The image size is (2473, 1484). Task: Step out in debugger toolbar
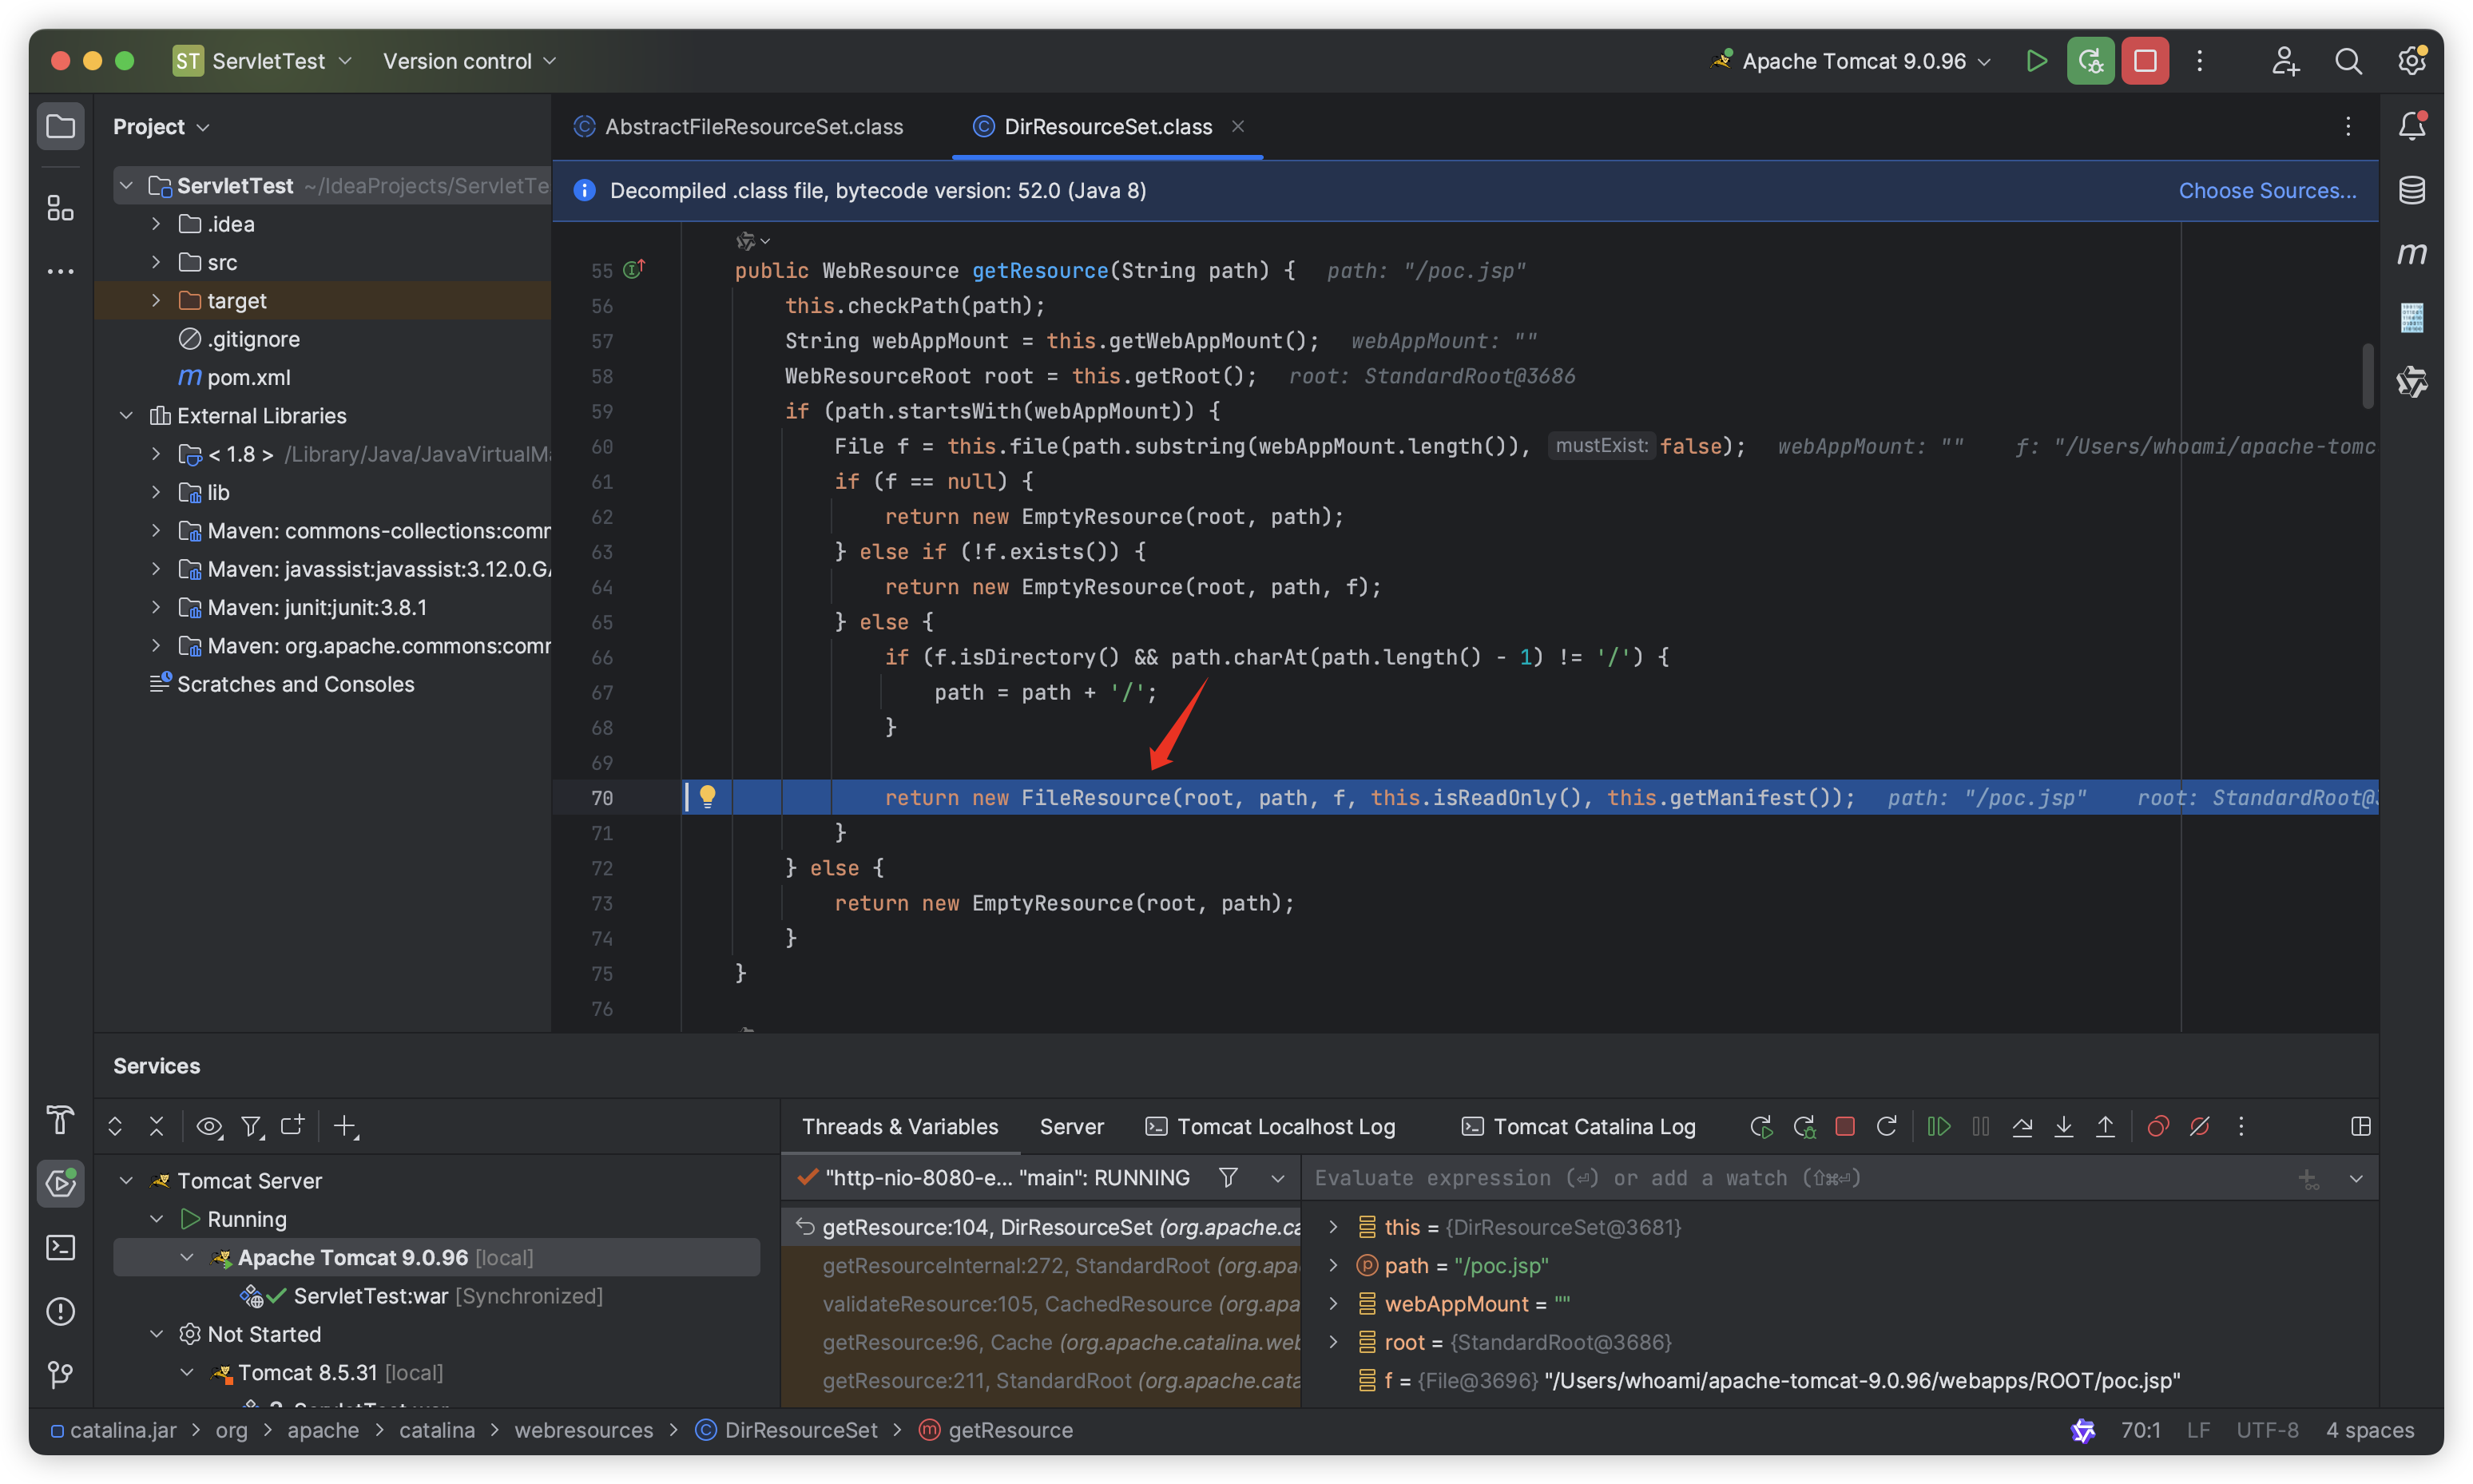pyautogui.click(x=2105, y=1126)
